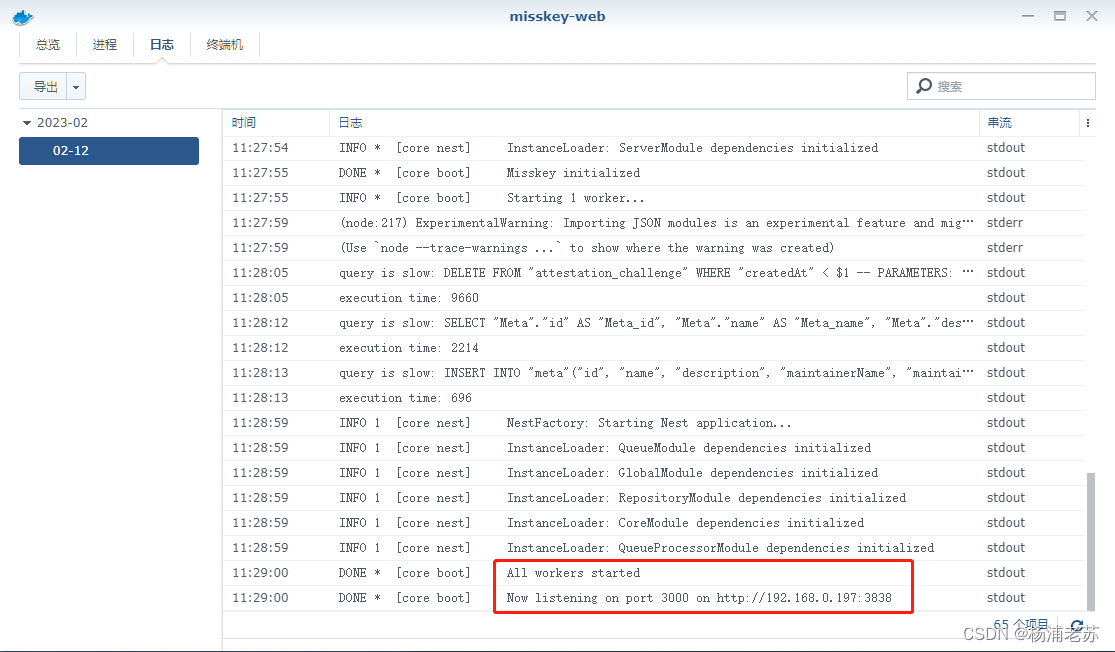
Task: Click the 串流 column header
Action: click(1030, 123)
